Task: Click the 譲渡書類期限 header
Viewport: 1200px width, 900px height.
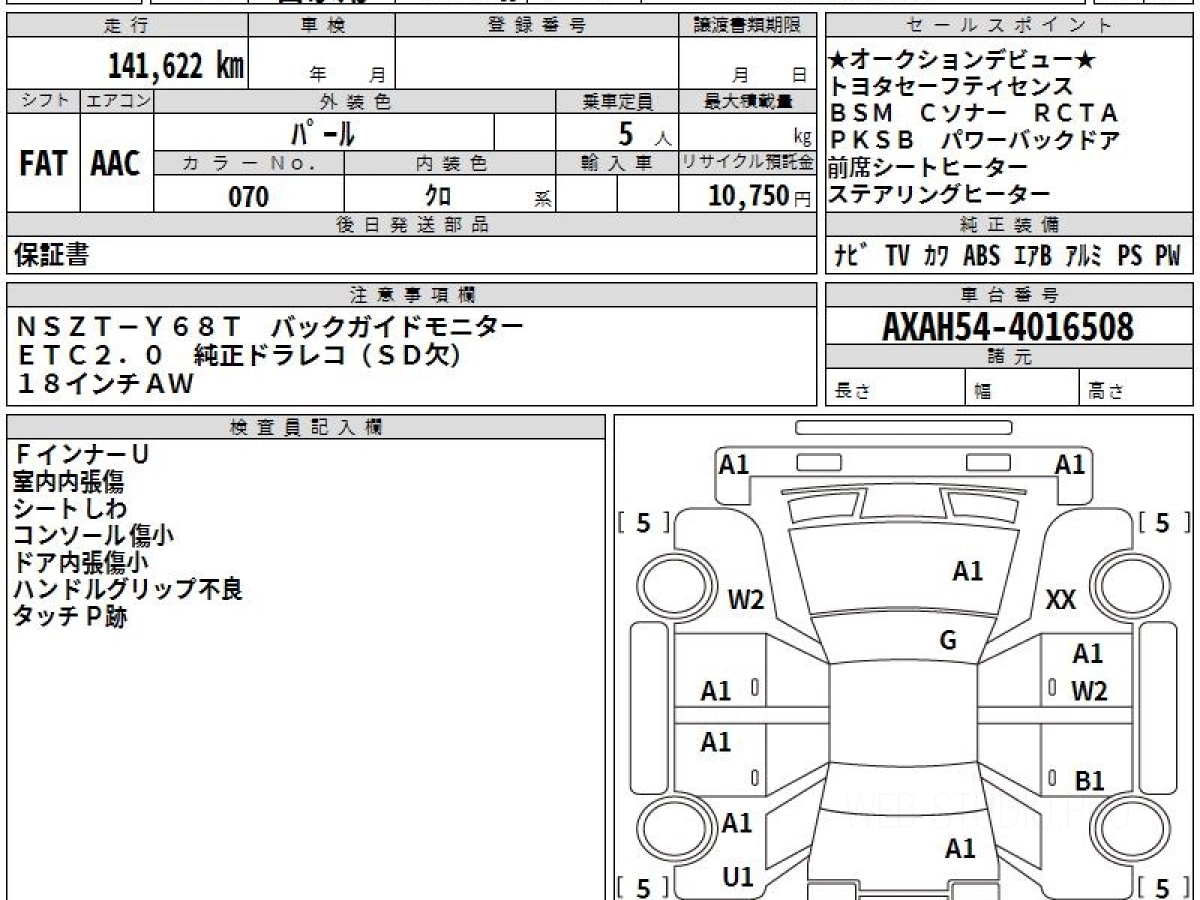Action: 747,26
